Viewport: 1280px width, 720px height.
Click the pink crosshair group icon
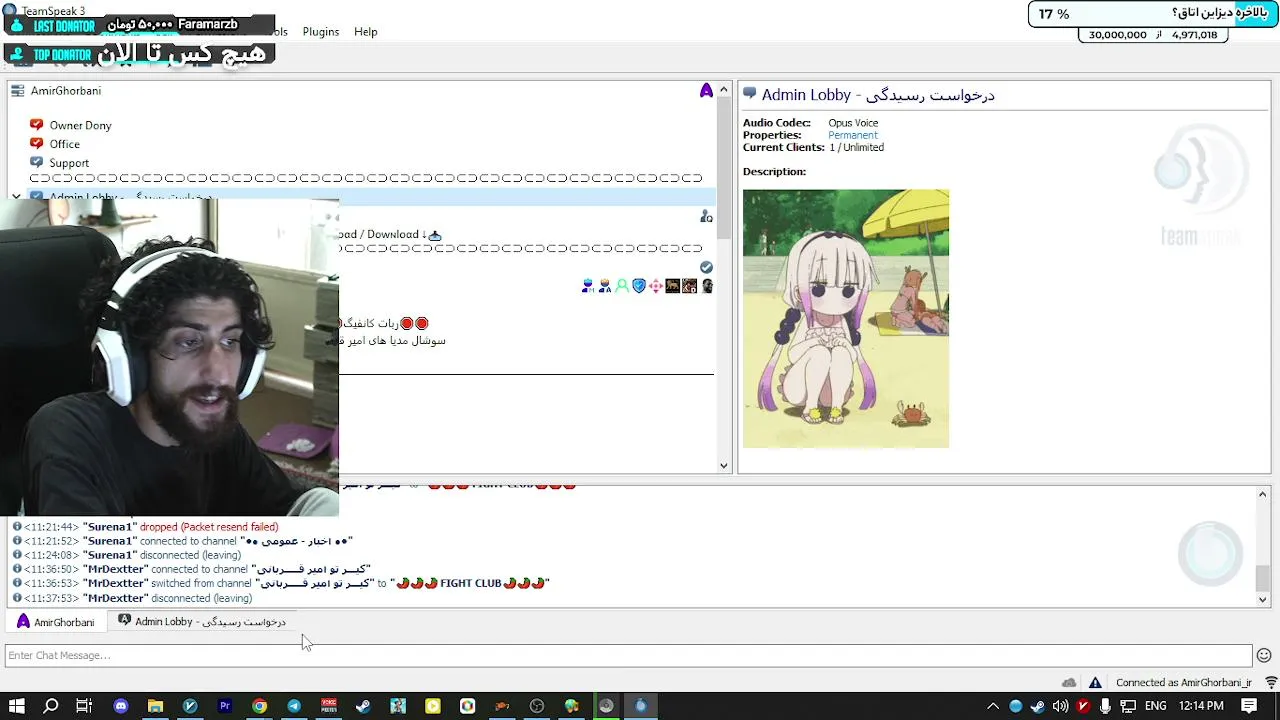click(656, 286)
